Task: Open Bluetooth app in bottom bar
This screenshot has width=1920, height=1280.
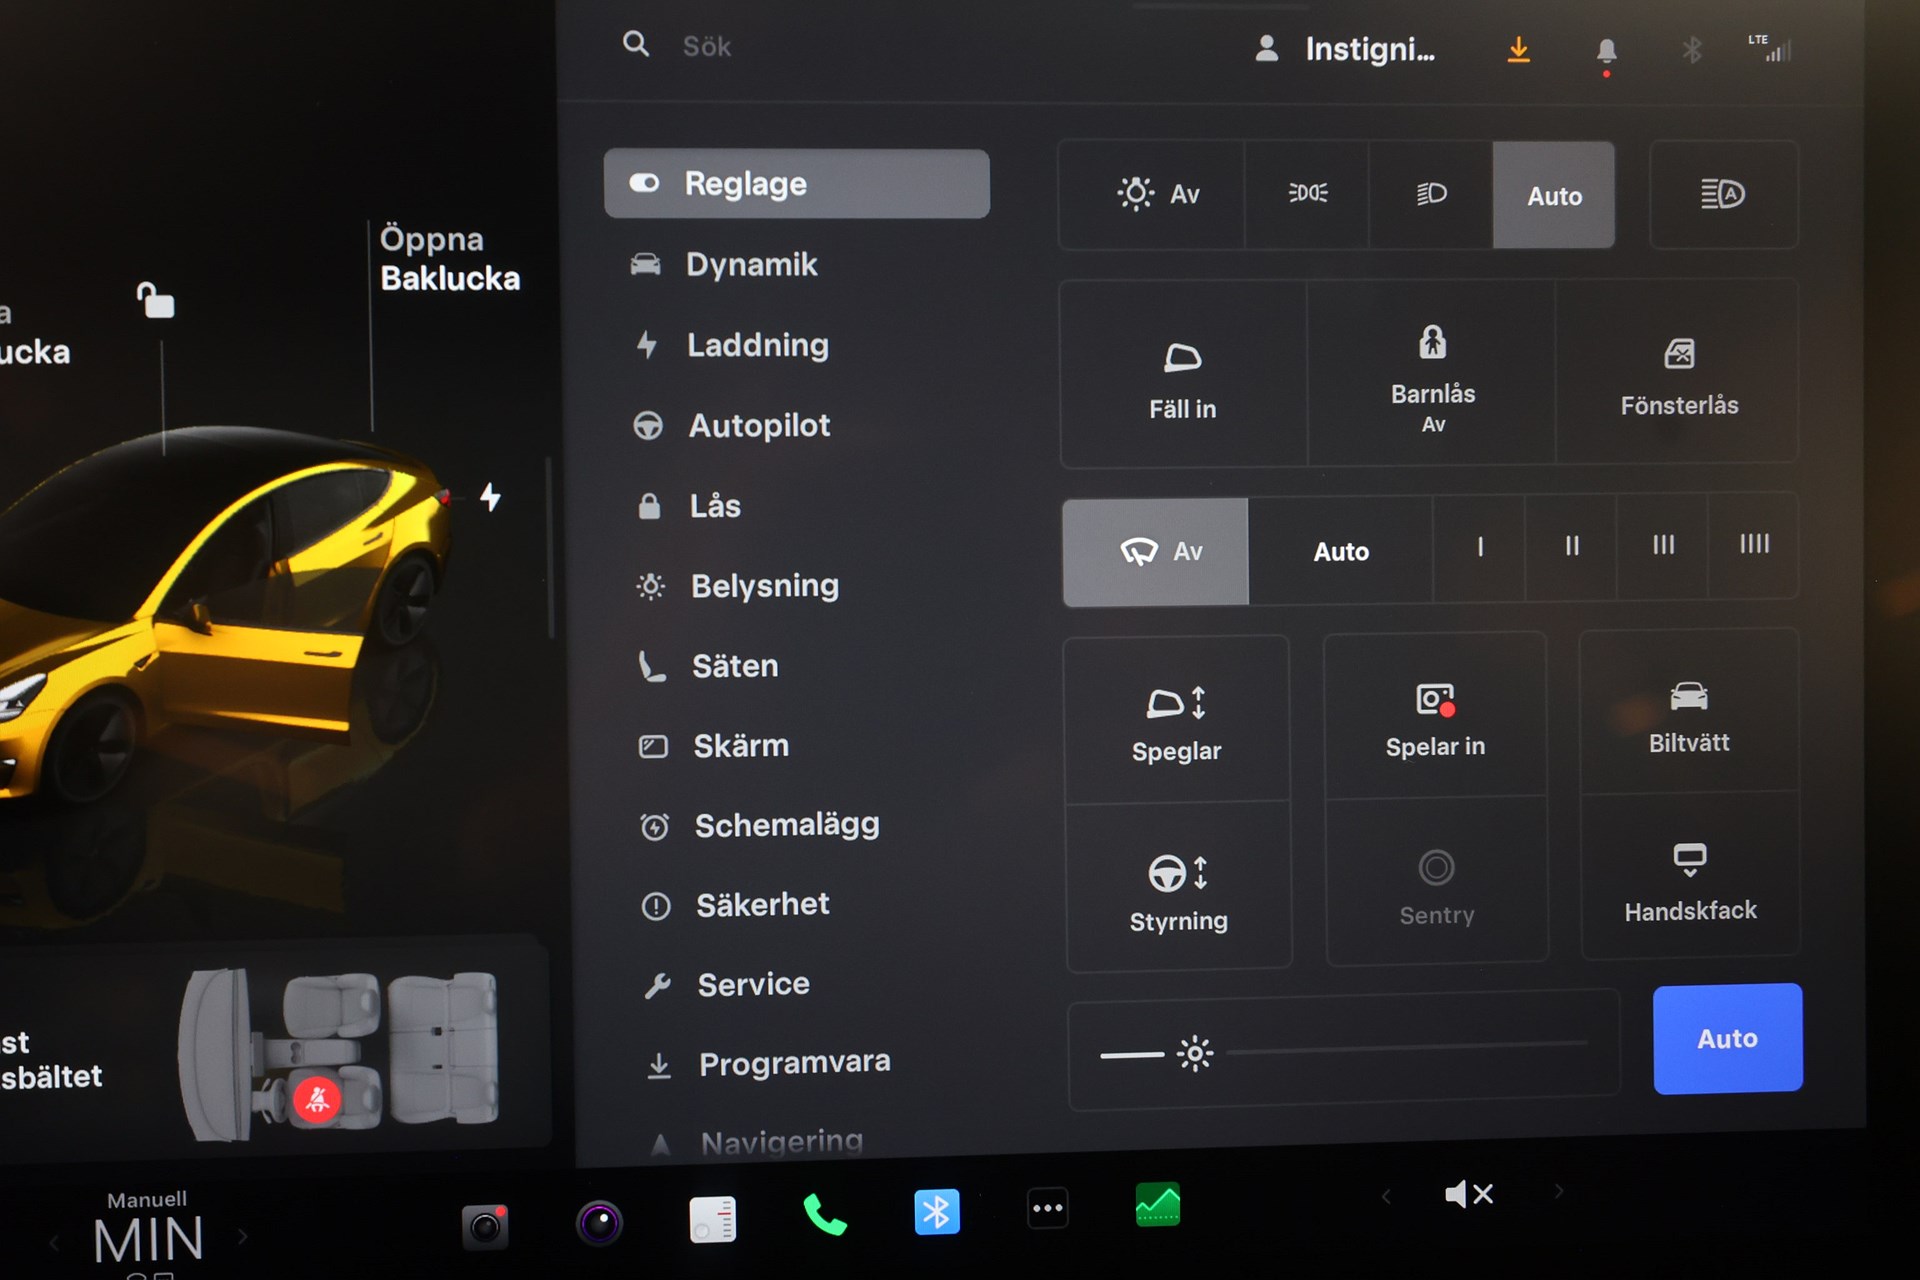Action: [936, 1212]
